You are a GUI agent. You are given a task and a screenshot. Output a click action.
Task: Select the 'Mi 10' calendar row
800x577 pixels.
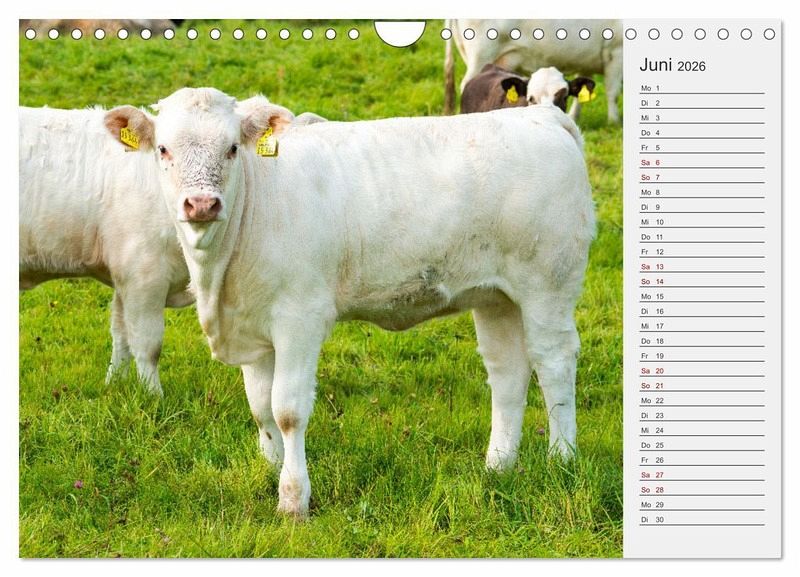point(702,222)
